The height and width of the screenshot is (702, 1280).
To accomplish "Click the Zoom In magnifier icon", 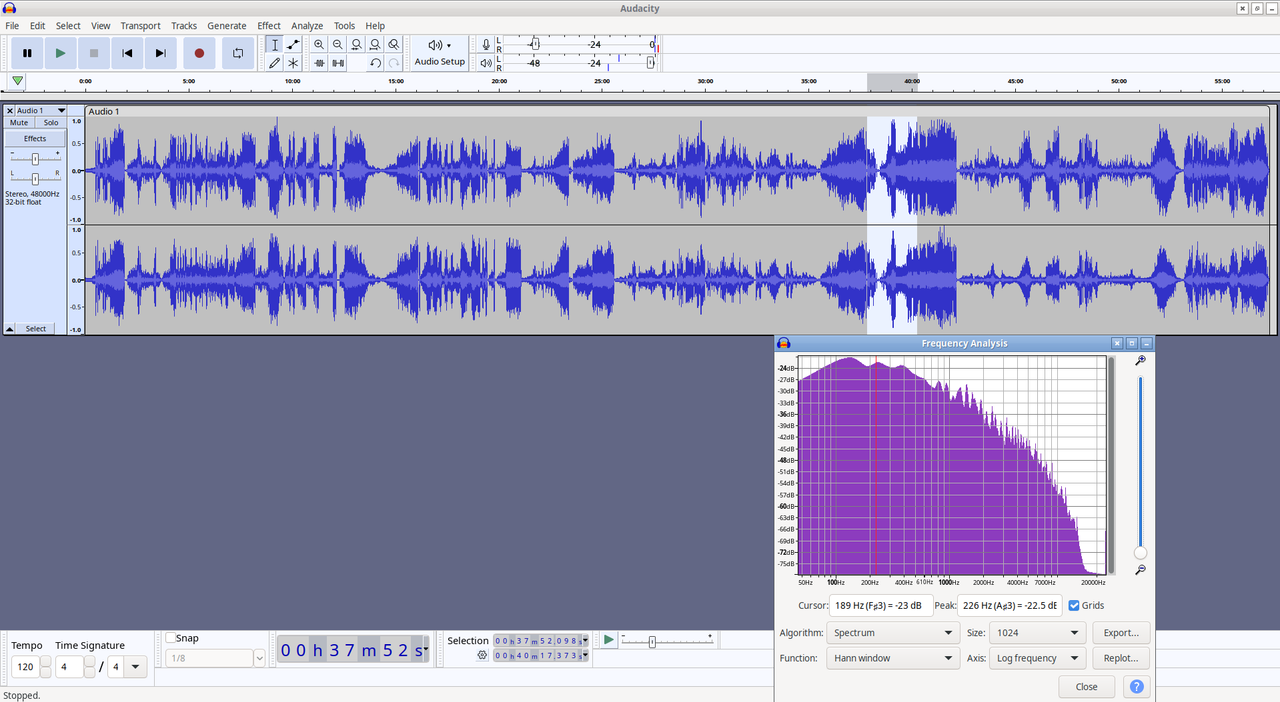I will (319, 45).
